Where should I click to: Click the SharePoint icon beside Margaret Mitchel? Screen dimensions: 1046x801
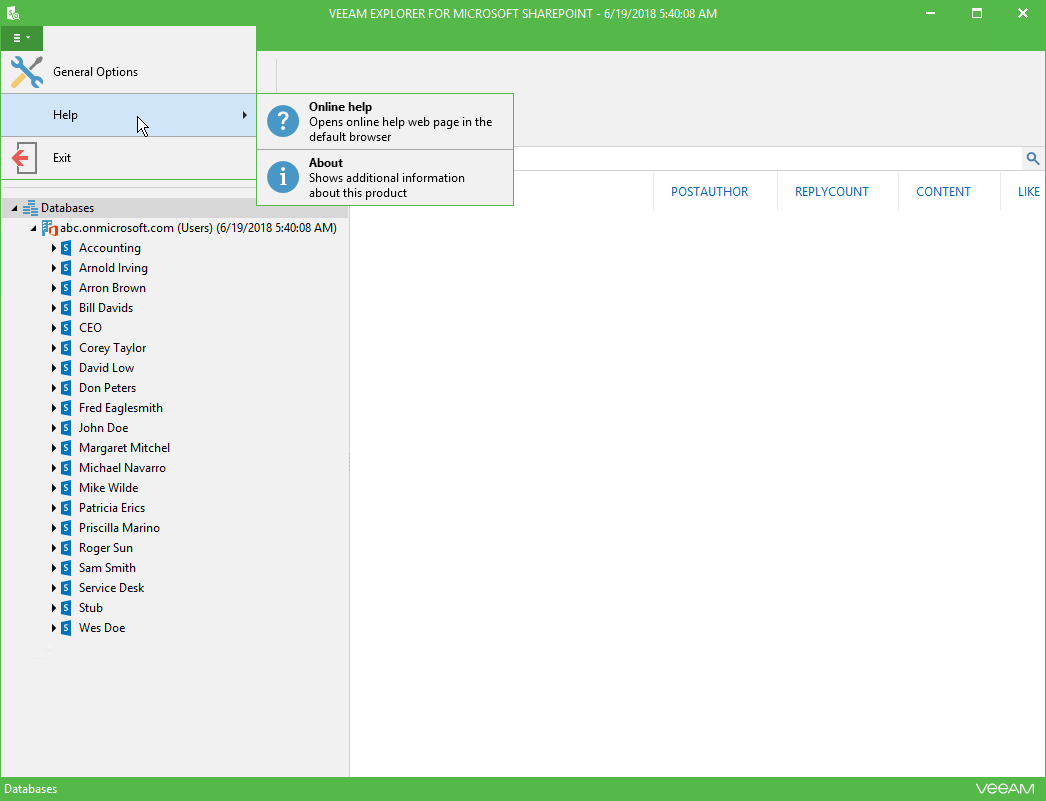pyautogui.click(x=66, y=448)
